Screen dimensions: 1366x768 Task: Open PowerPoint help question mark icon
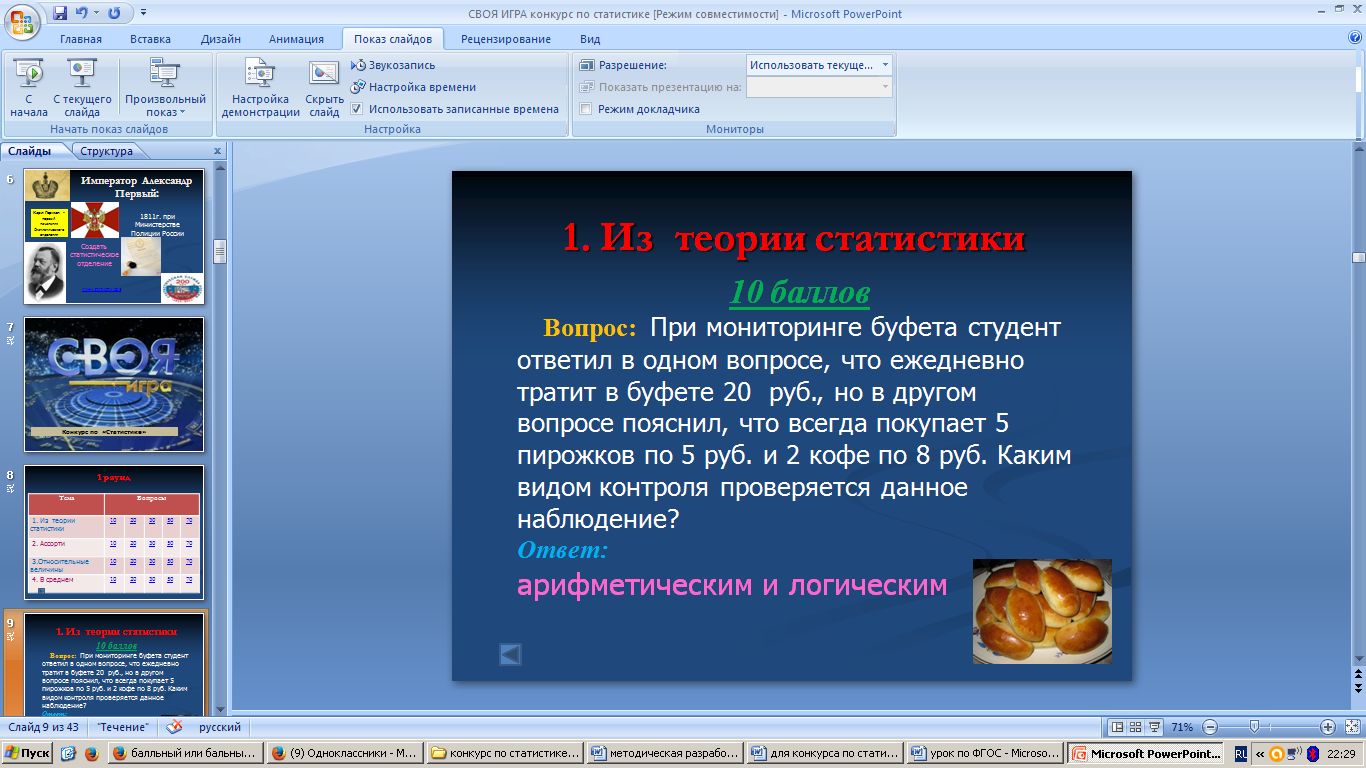pyautogui.click(x=1355, y=38)
